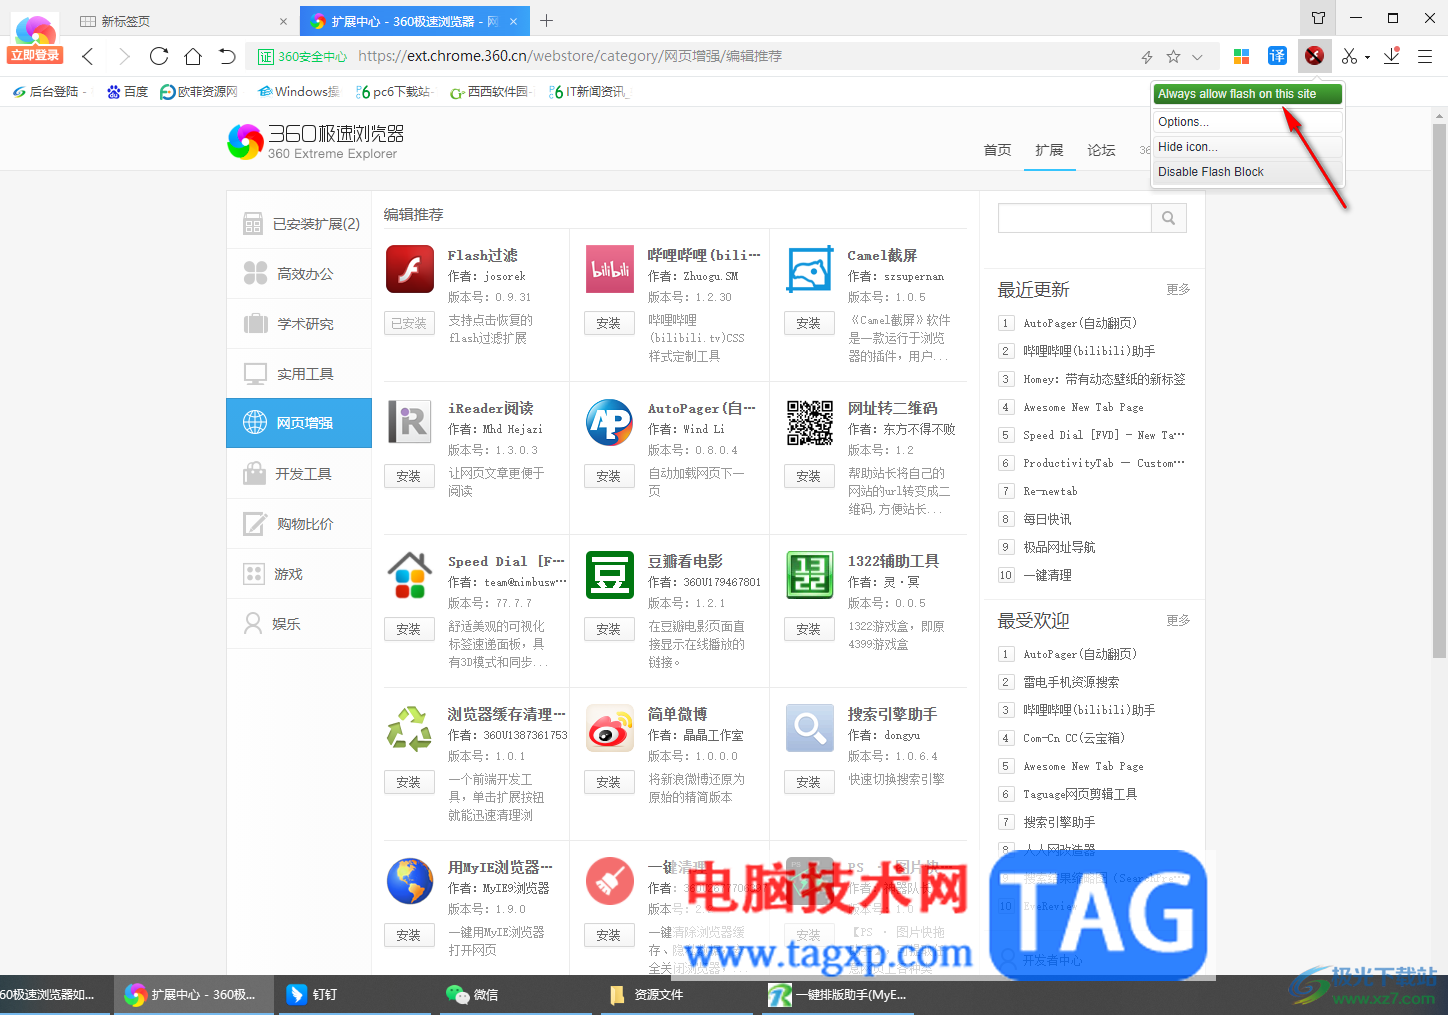1448x1015 pixels.
Task: Install 浏览器缓存清理 extension
Action: pyautogui.click(x=409, y=782)
